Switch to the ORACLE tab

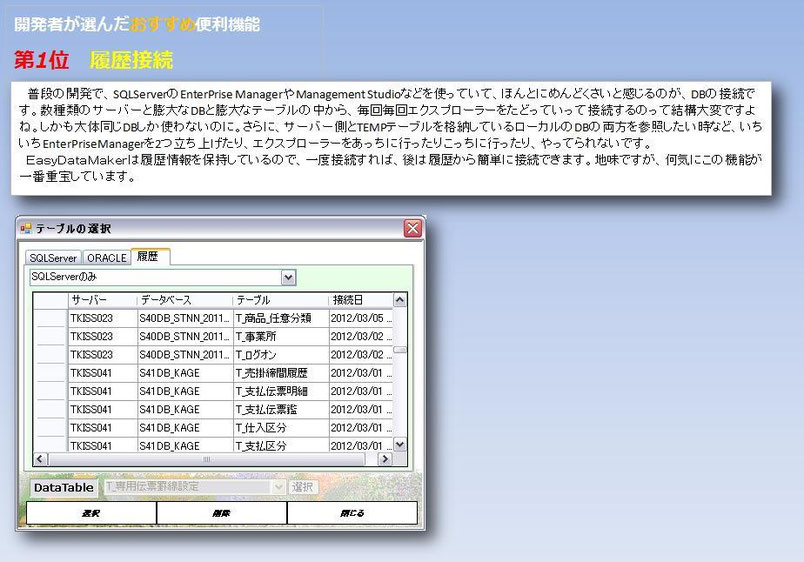click(x=106, y=257)
